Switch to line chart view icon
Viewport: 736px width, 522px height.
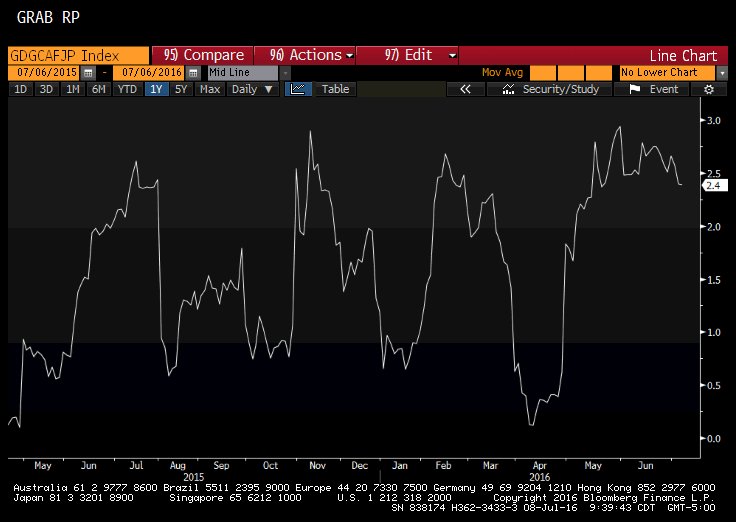coord(298,89)
